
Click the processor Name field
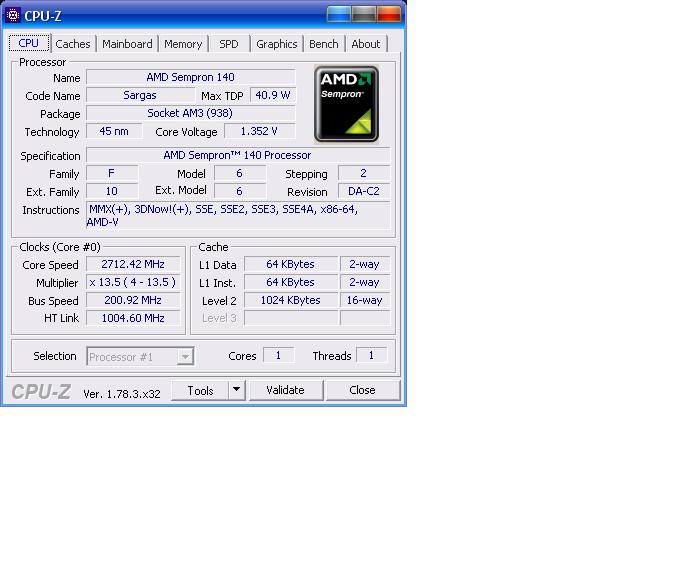(190, 77)
